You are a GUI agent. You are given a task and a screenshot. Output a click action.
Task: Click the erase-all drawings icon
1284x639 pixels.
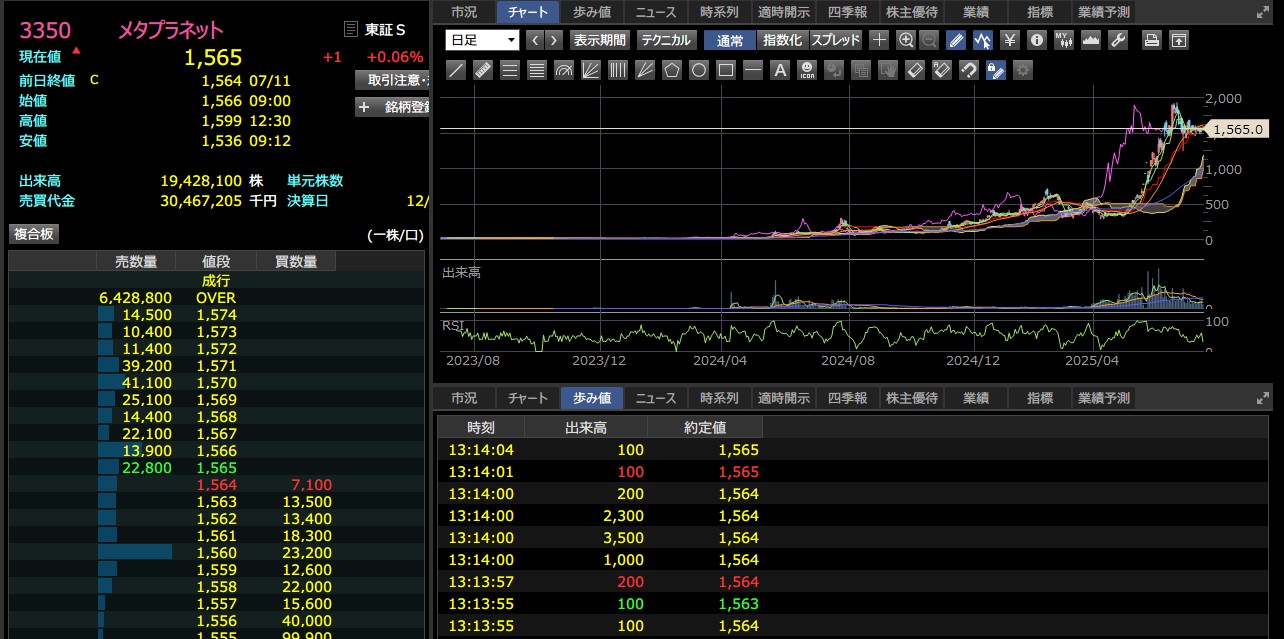[x=942, y=70]
